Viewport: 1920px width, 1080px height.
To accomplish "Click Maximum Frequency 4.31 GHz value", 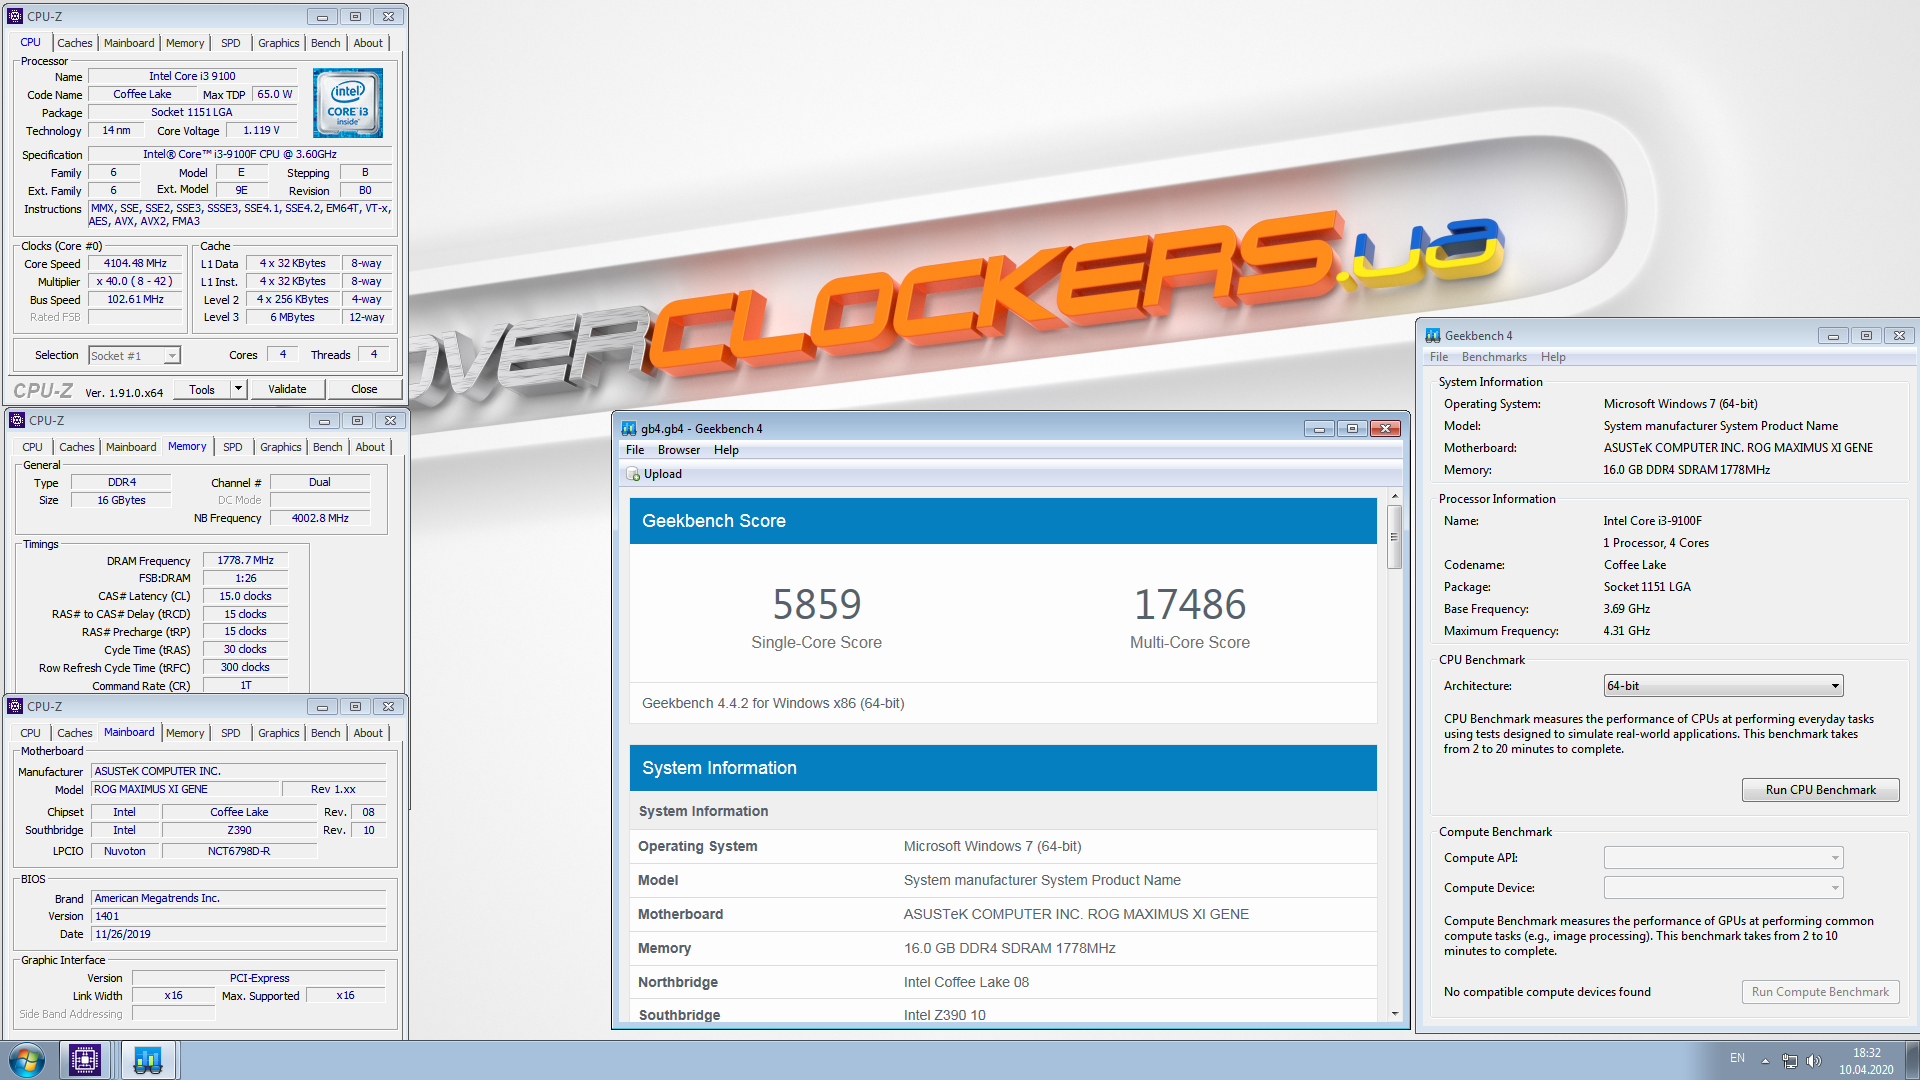I will coord(1627,631).
